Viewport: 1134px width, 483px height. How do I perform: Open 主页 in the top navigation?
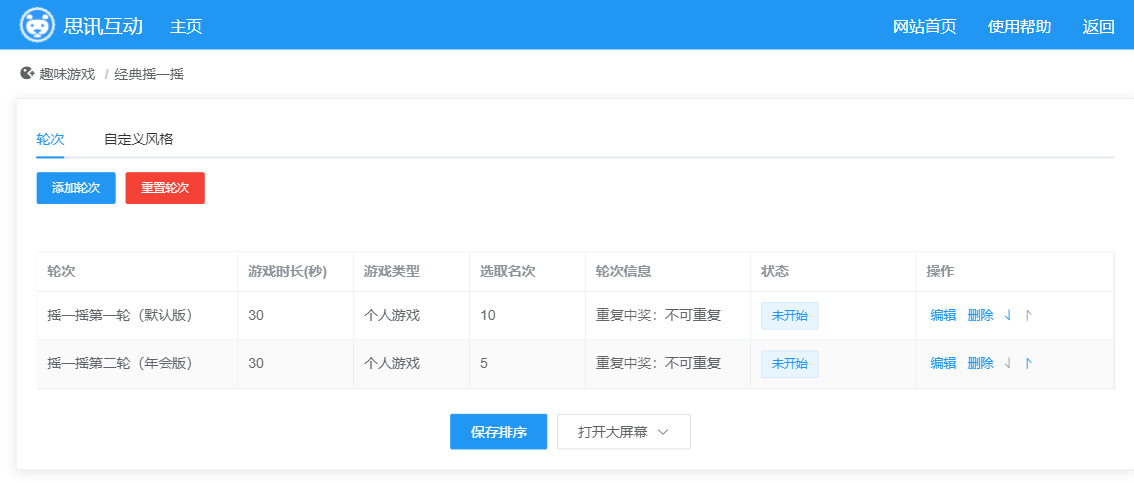click(186, 27)
